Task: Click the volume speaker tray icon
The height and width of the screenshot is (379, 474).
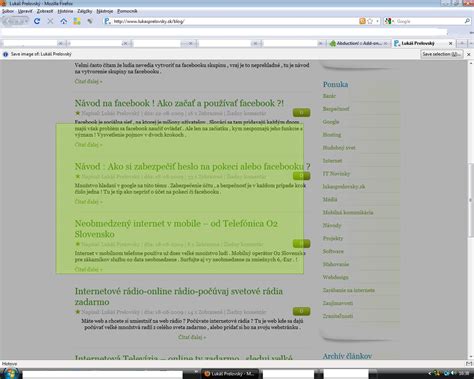Action: click(453, 373)
